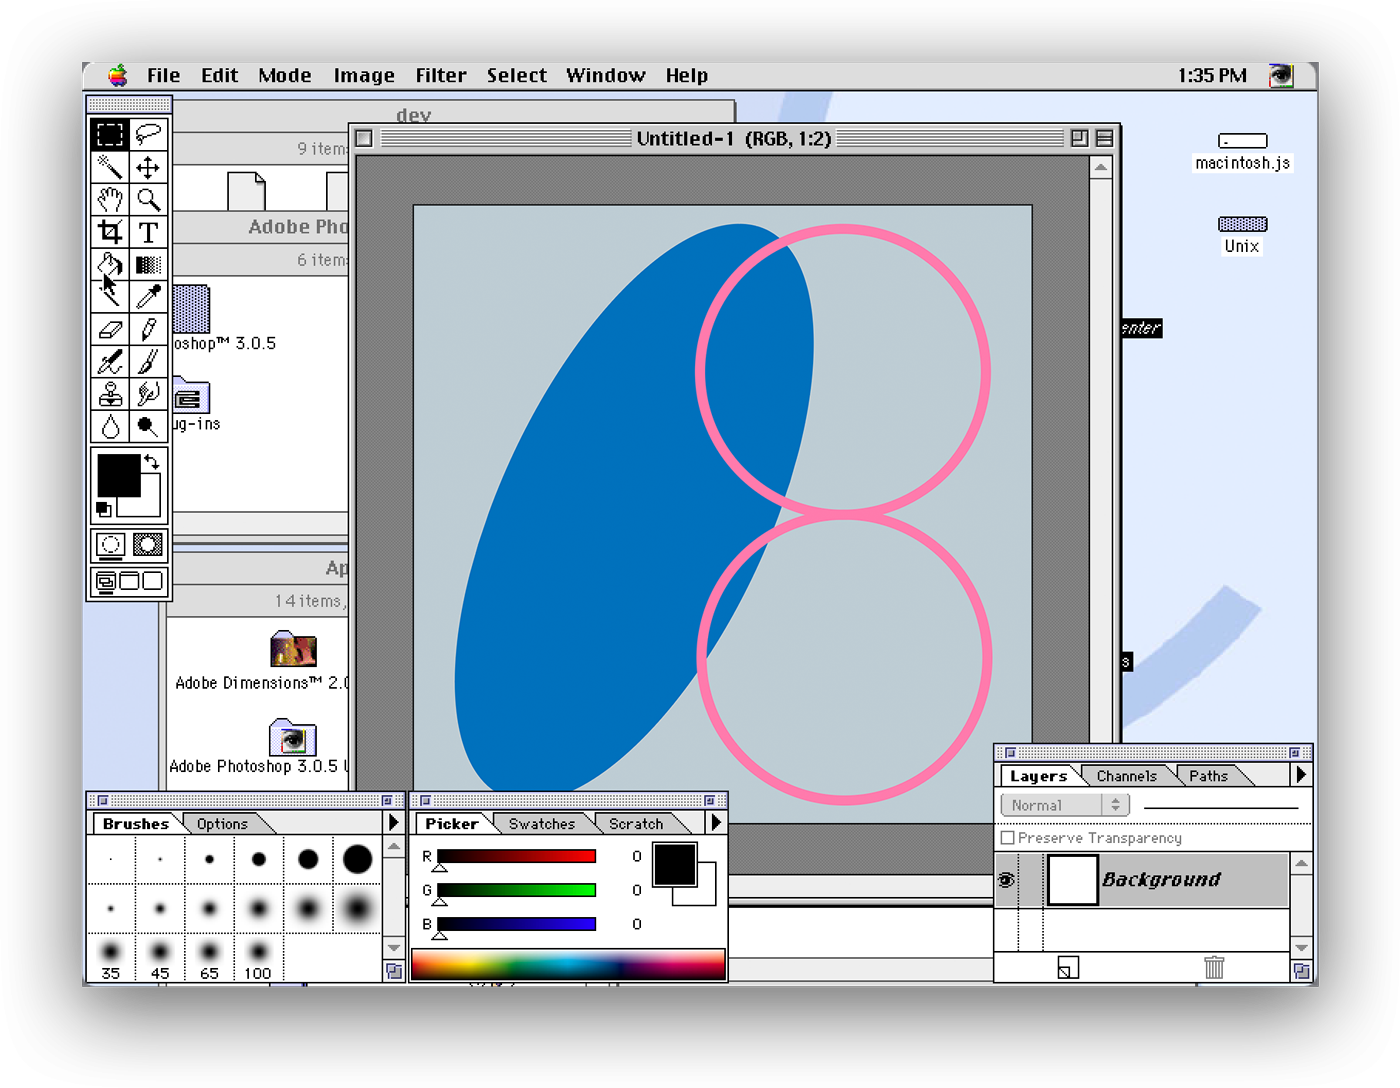
Task: Click the new layer icon in Layers palette
Action: (1068, 967)
